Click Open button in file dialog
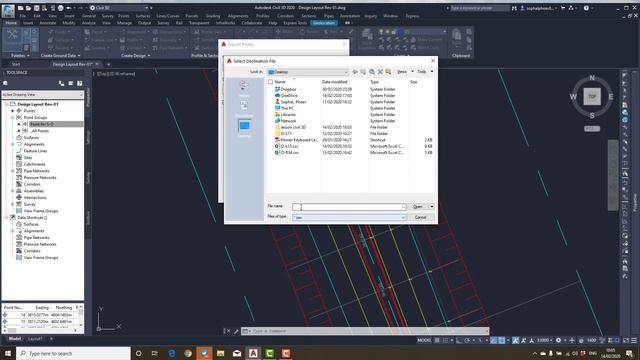This screenshot has height=360, width=640. [x=418, y=207]
